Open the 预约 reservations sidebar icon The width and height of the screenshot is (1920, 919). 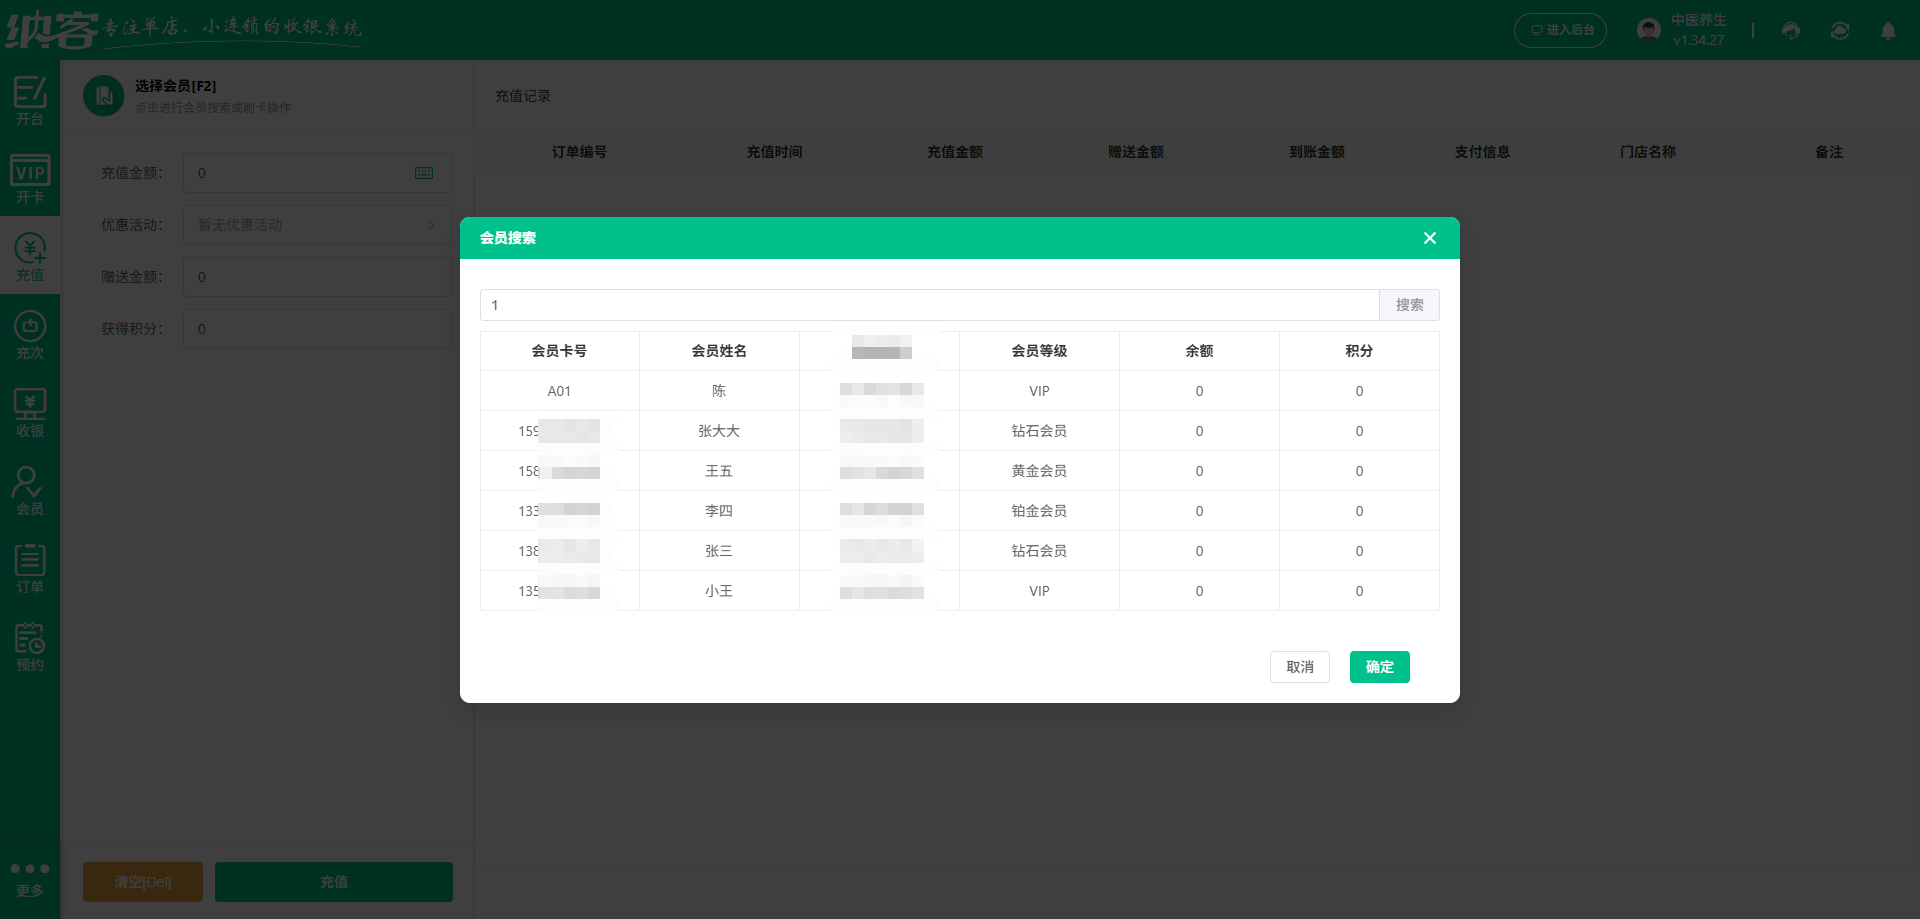[x=29, y=645]
